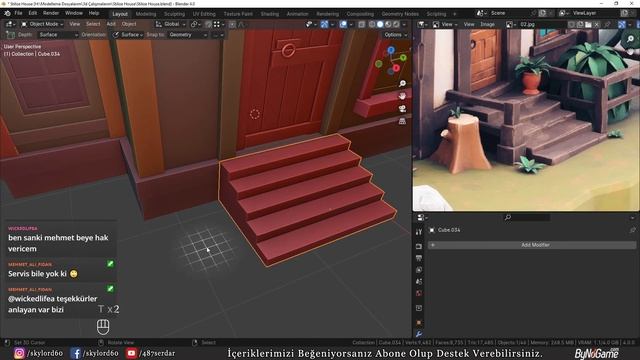Toggle X-ray mode

click(362, 24)
